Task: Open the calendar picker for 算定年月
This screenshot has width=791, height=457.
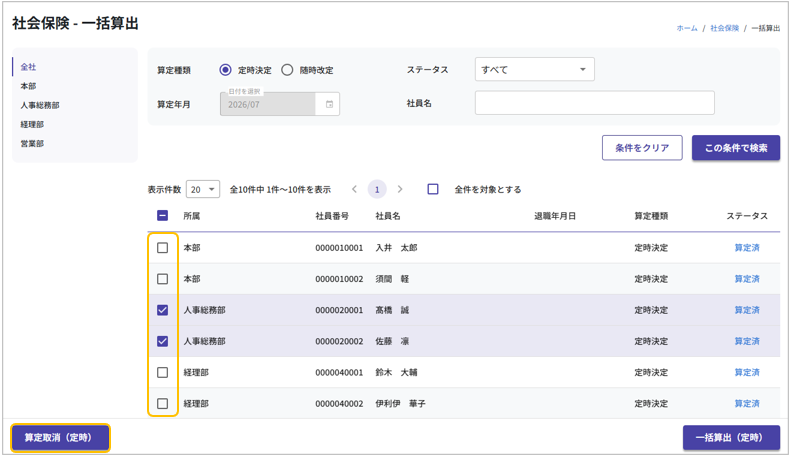Action: (x=329, y=104)
